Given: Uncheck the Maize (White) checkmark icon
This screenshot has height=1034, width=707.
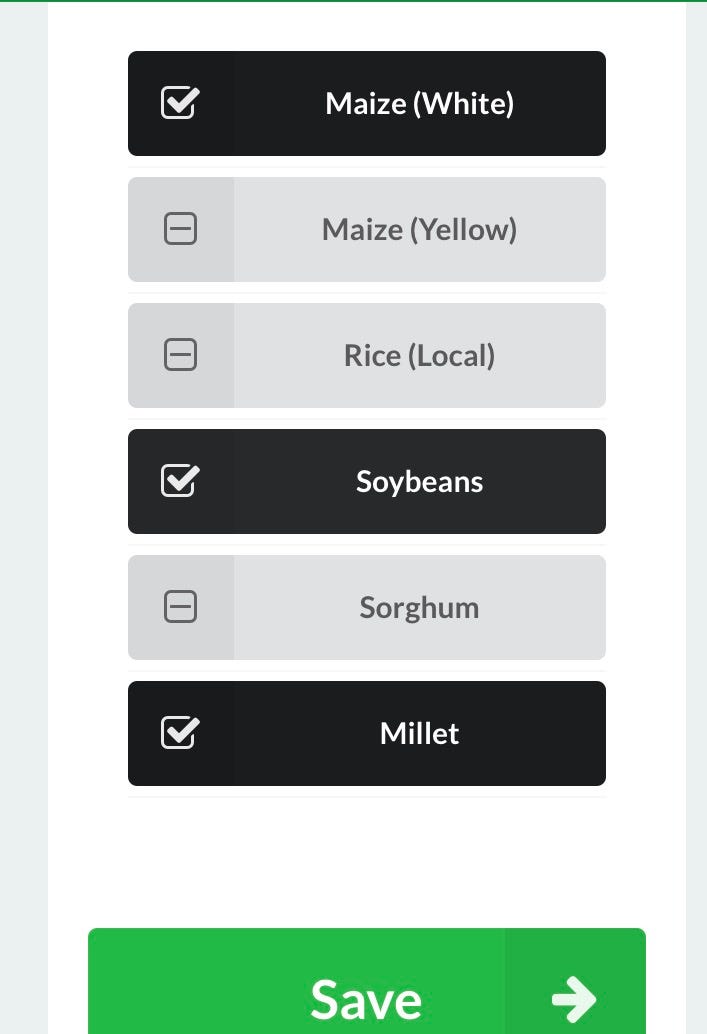Looking at the screenshot, I should pyautogui.click(x=180, y=103).
